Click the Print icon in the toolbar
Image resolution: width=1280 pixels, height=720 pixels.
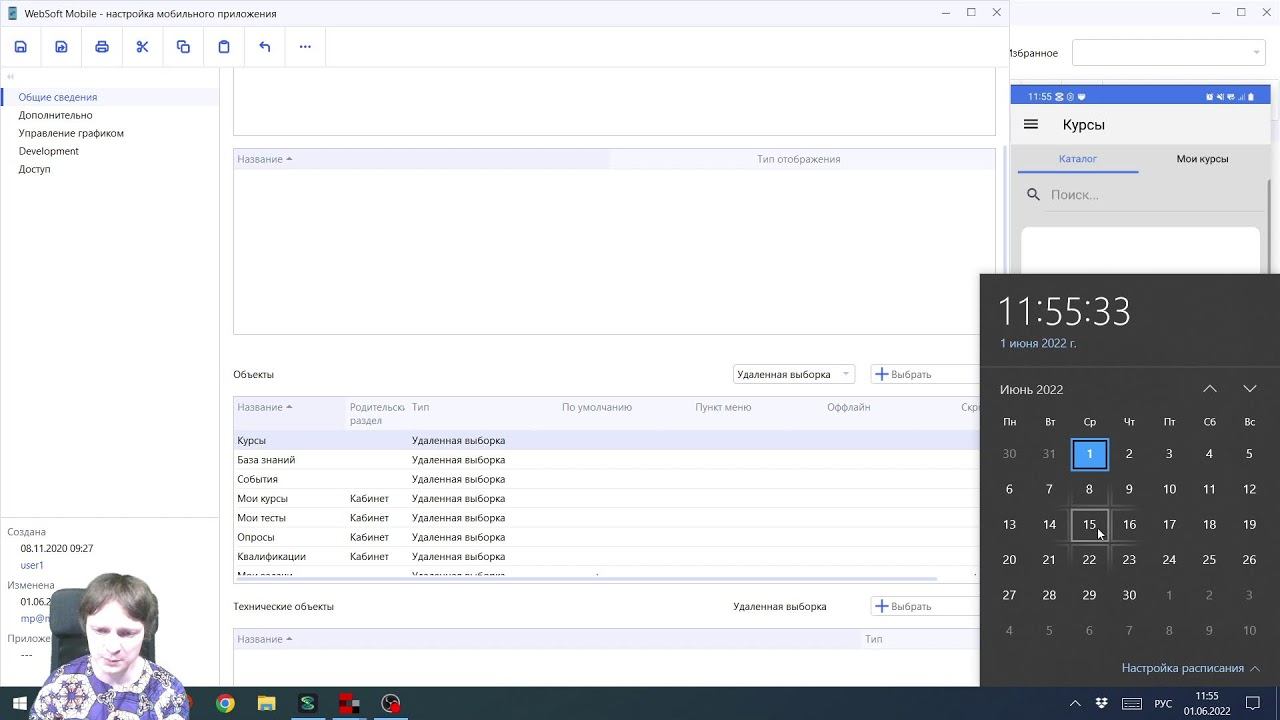point(102,47)
